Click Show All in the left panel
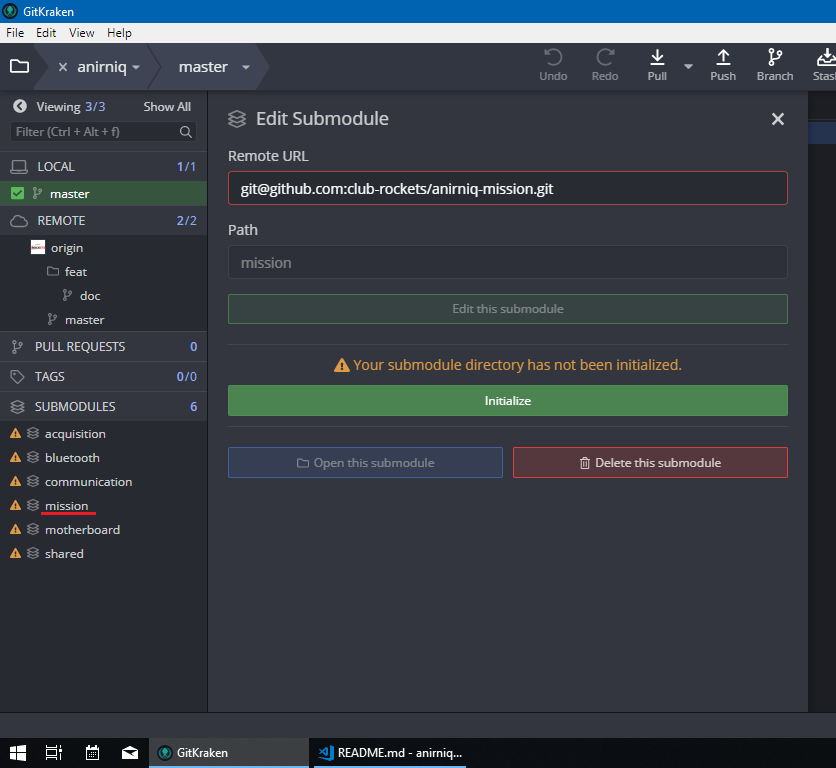 click(167, 107)
